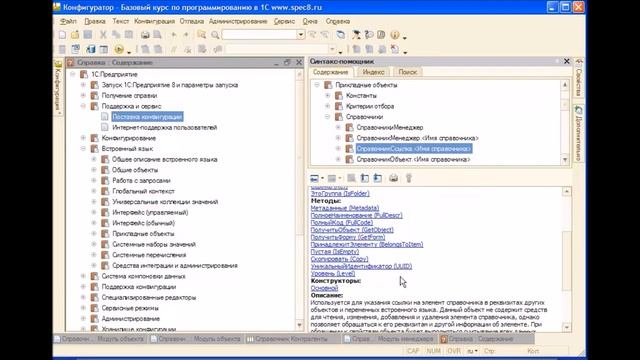Open the Метаданные (Metadata) link

point(345,208)
